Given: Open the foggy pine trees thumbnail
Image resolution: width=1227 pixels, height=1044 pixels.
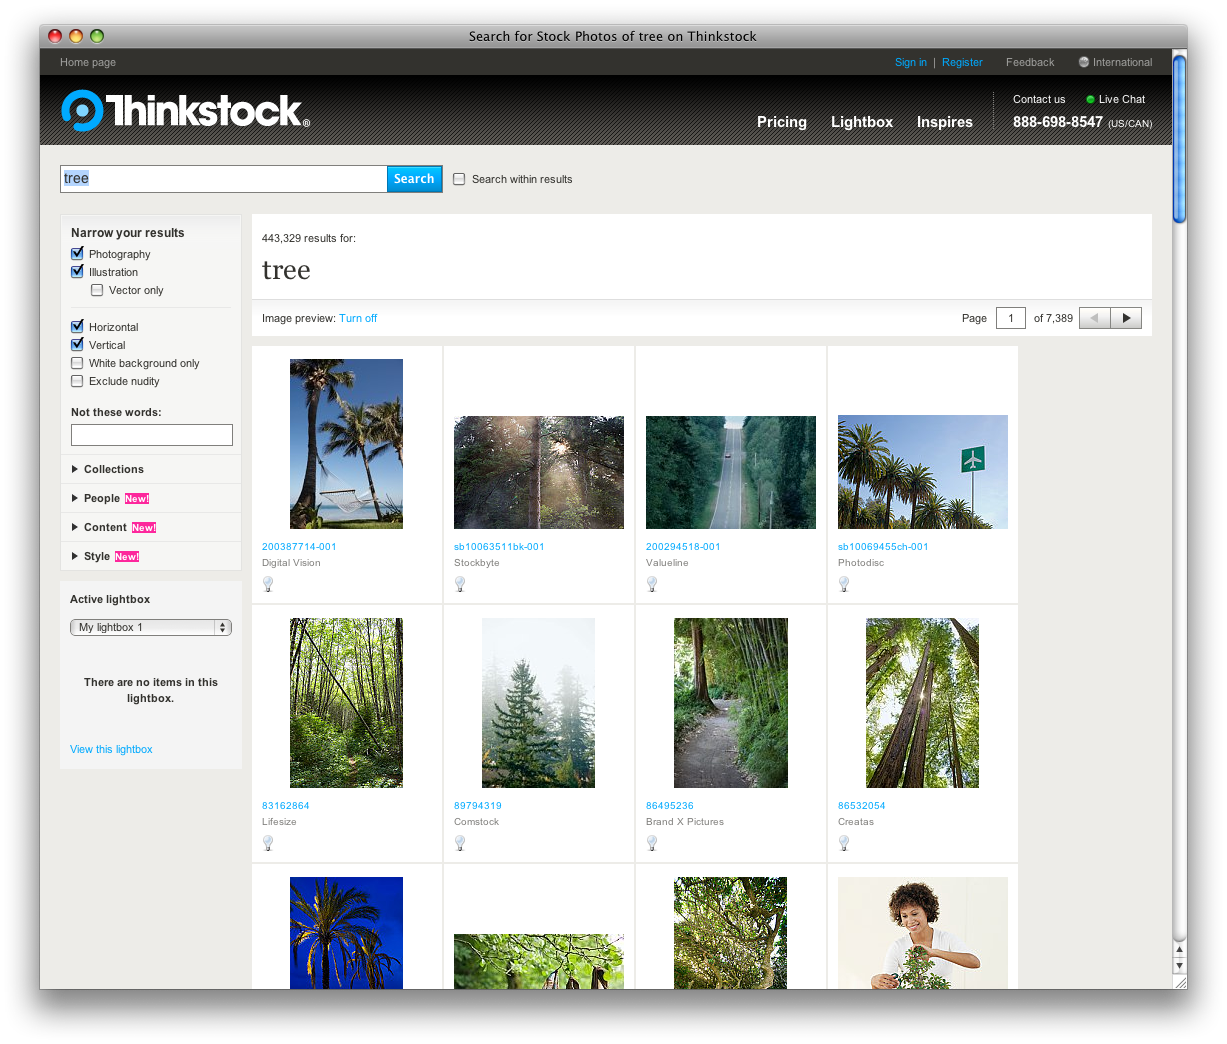Looking at the screenshot, I should tap(538, 703).
